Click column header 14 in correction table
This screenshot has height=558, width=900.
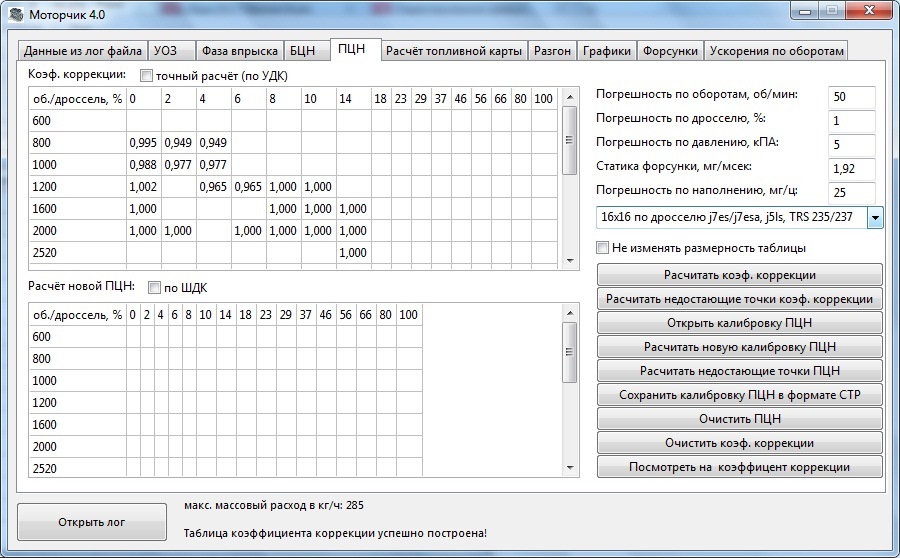click(x=354, y=99)
